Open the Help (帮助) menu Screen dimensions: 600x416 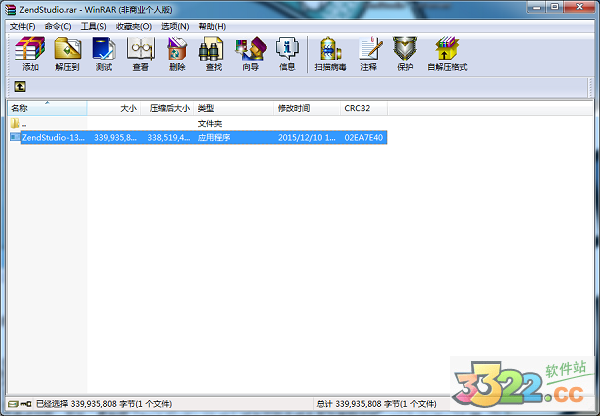(212, 26)
